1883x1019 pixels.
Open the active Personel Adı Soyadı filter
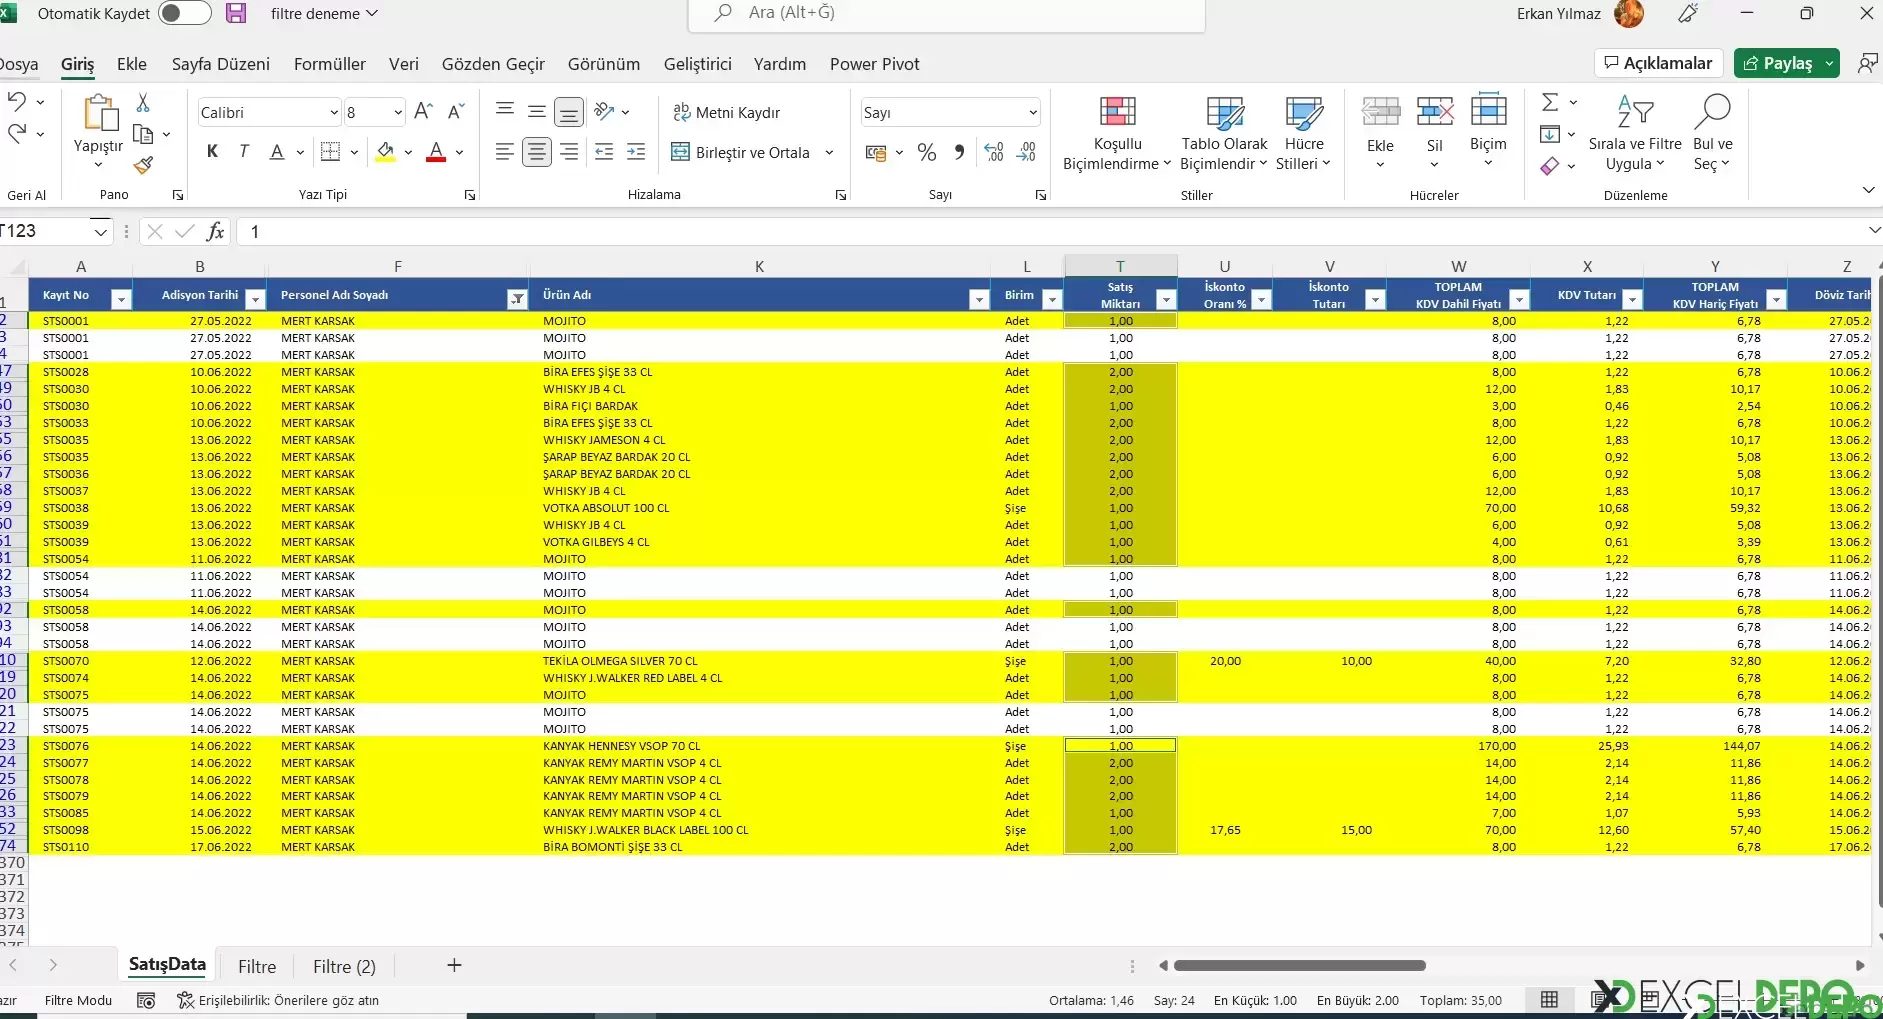(x=517, y=299)
